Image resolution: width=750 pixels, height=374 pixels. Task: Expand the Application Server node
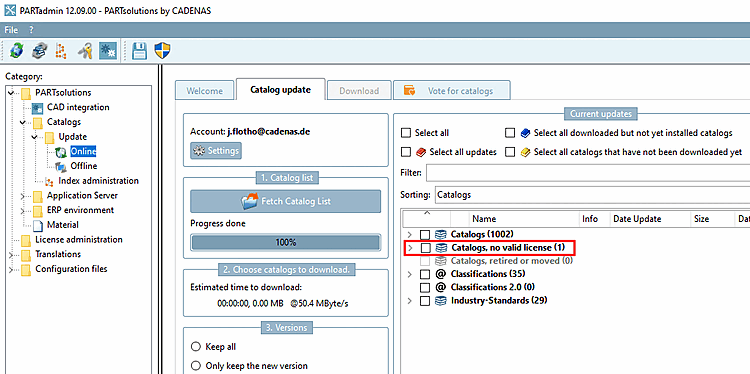tap(23, 196)
